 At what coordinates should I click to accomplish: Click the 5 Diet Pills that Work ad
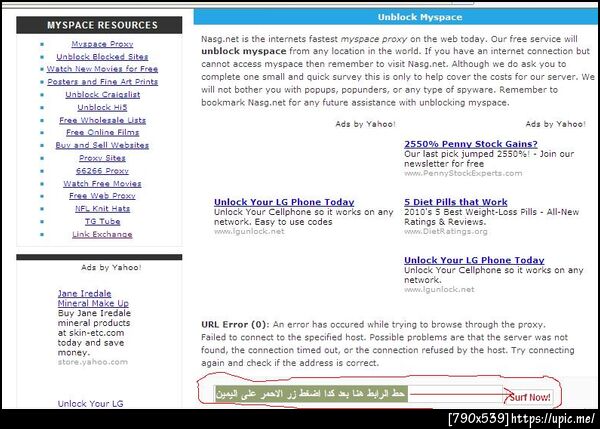tap(456, 202)
